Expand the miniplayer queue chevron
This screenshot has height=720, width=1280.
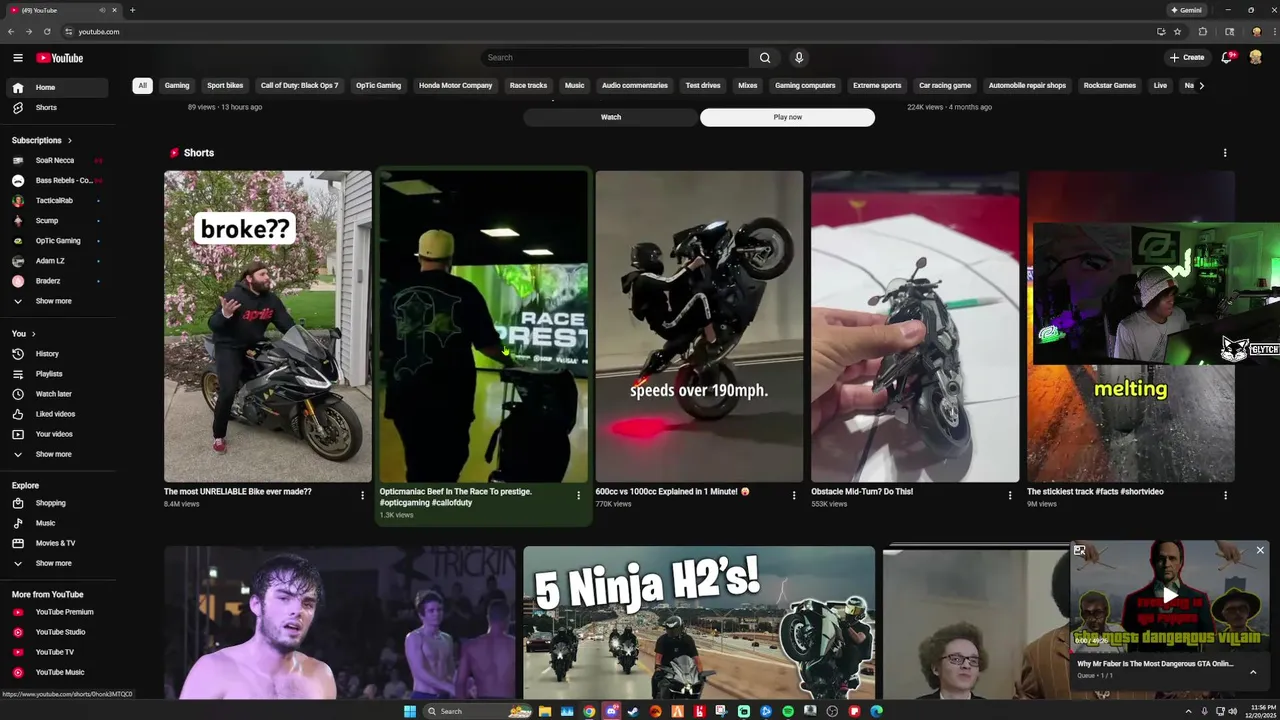pyautogui.click(x=1253, y=672)
